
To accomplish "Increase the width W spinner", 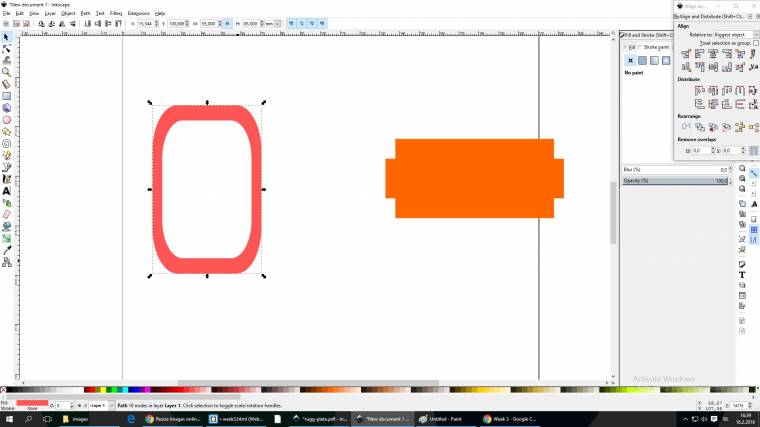I will 220,22.
